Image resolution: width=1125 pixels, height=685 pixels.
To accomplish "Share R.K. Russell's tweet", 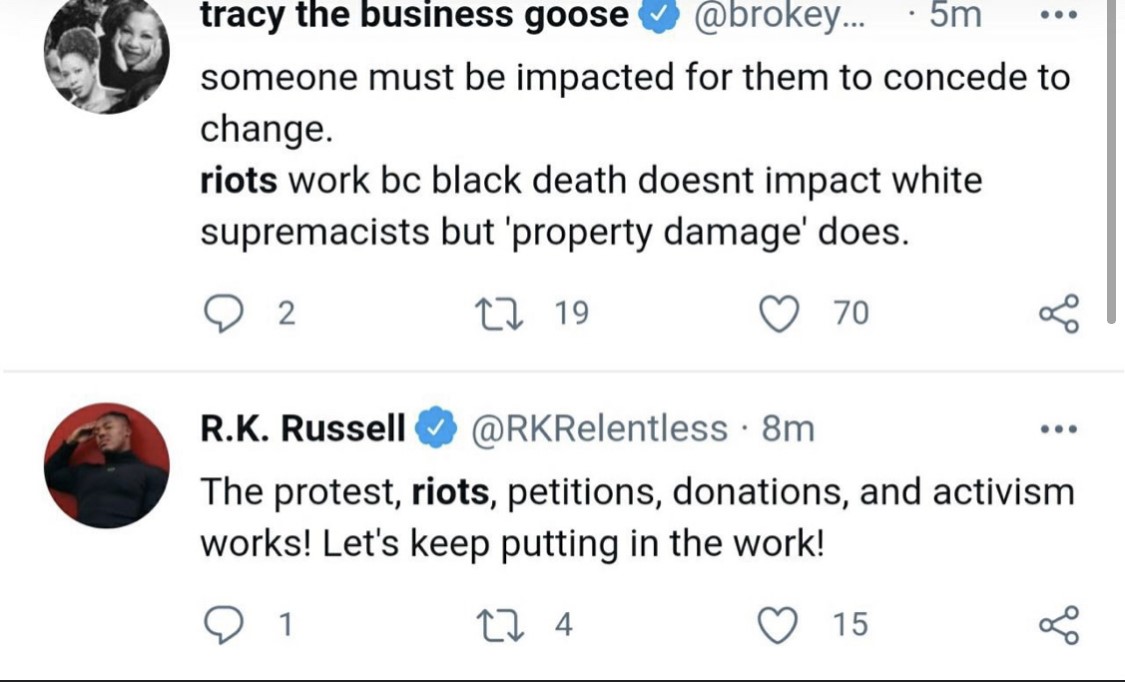I will pyautogui.click(x=1059, y=625).
